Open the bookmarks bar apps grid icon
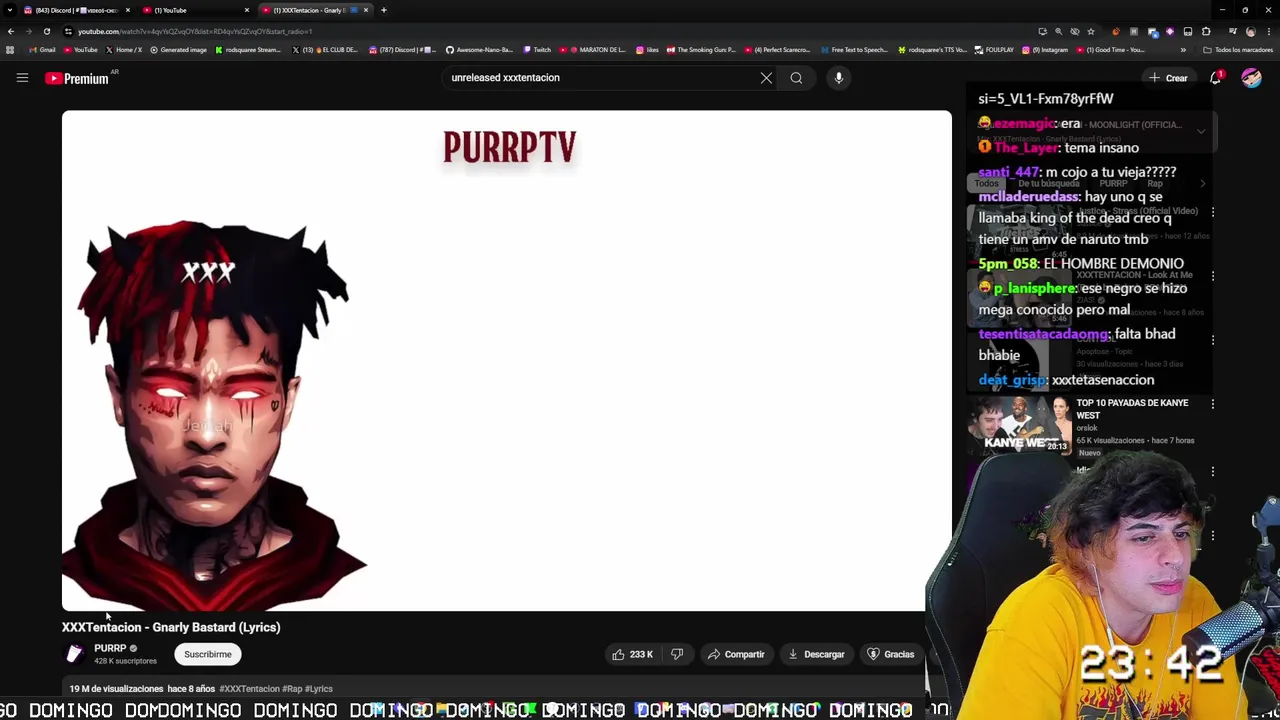The width and height of the screenshot is (1280, 720). pyautogui.click(x=10, y=50)
